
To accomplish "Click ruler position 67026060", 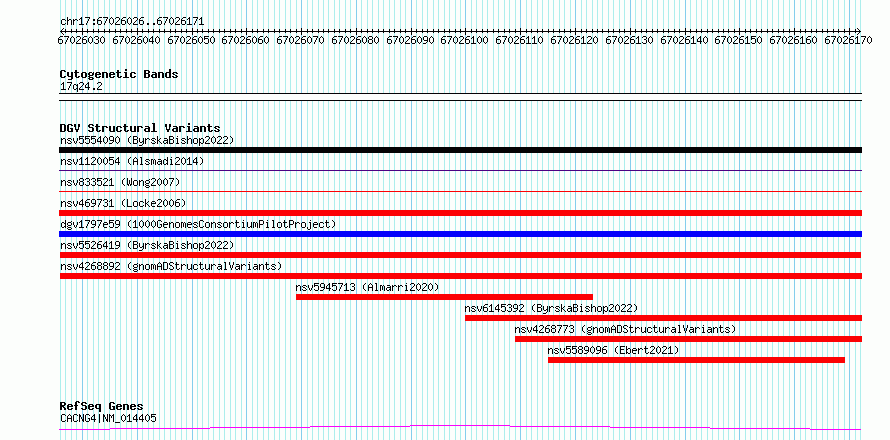I will point(245,40).
